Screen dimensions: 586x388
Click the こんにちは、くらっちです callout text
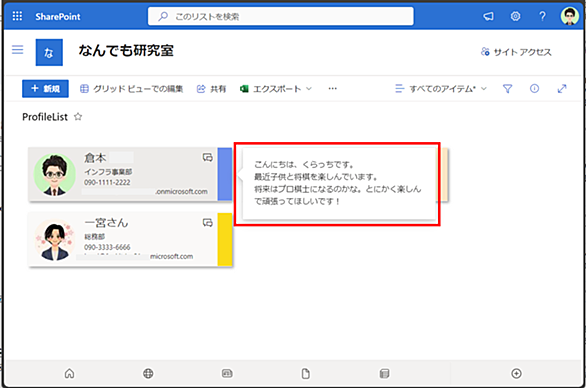(x=304, y=164)
